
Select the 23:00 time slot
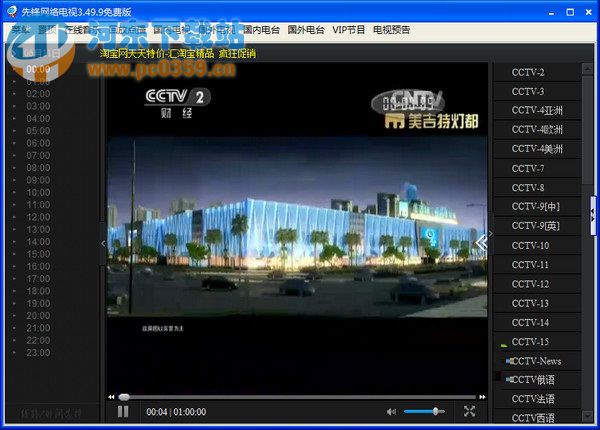point(38,353)
